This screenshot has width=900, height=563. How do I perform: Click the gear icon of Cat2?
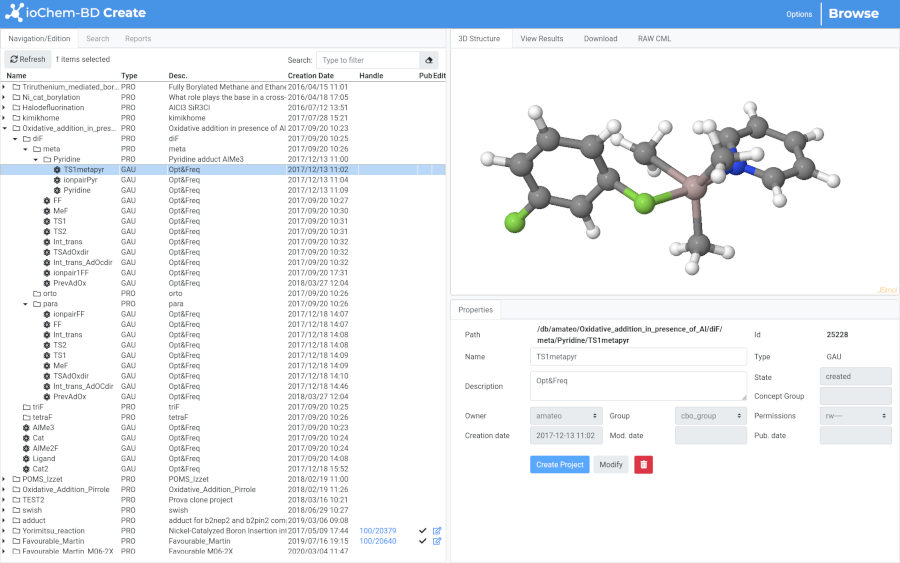(26, 469)
